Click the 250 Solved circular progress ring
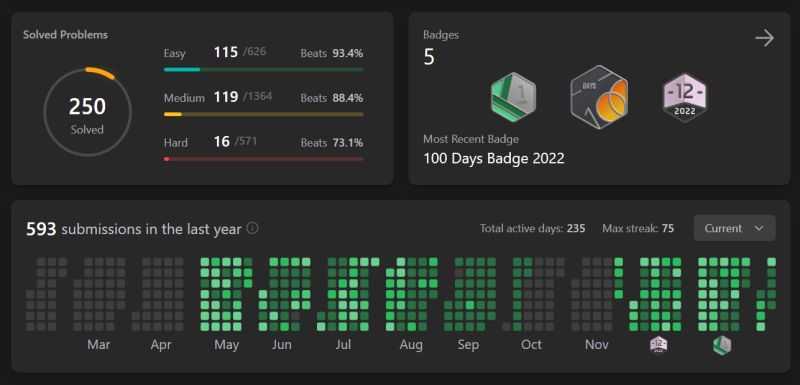800x385 pixels. 87,112
